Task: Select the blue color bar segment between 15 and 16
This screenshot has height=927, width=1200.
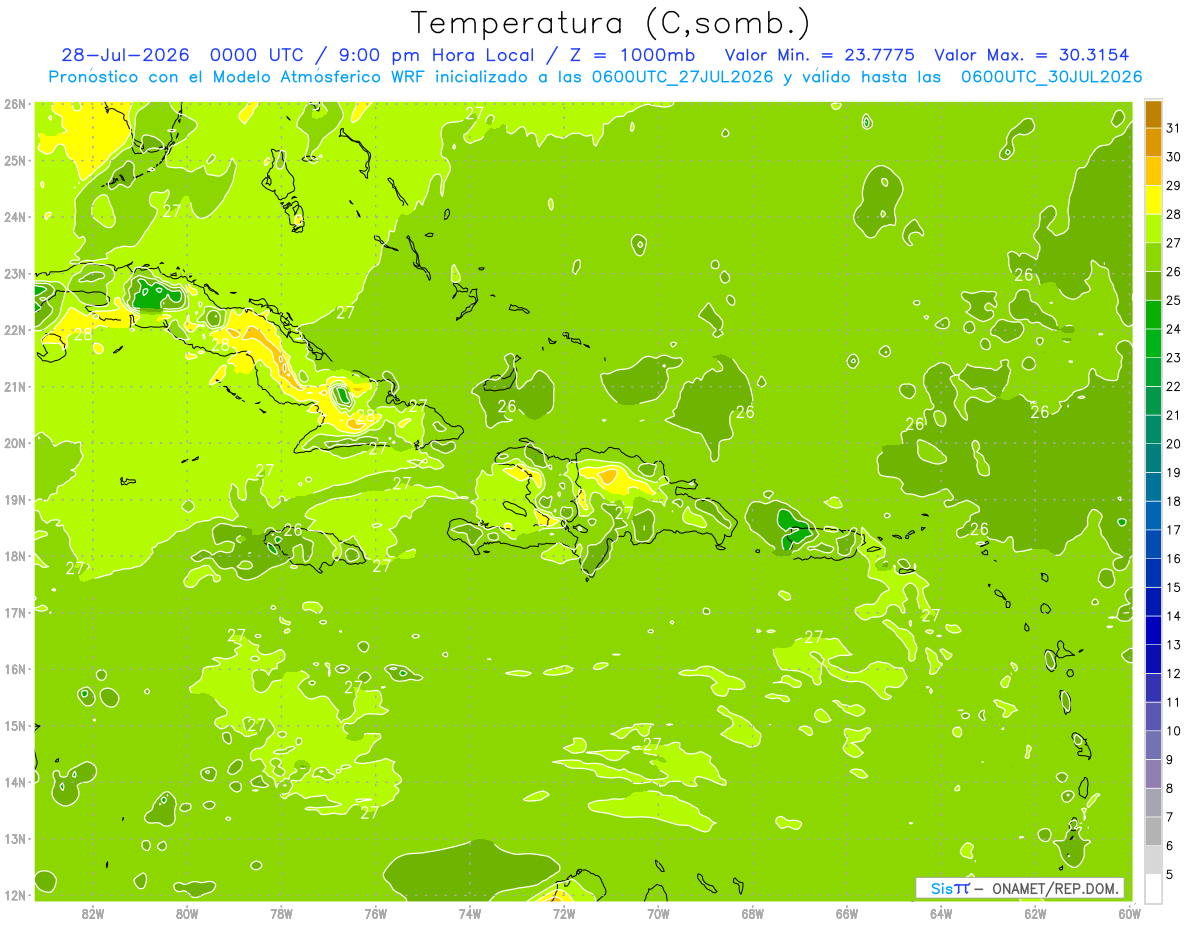Action: (1153, 573)
